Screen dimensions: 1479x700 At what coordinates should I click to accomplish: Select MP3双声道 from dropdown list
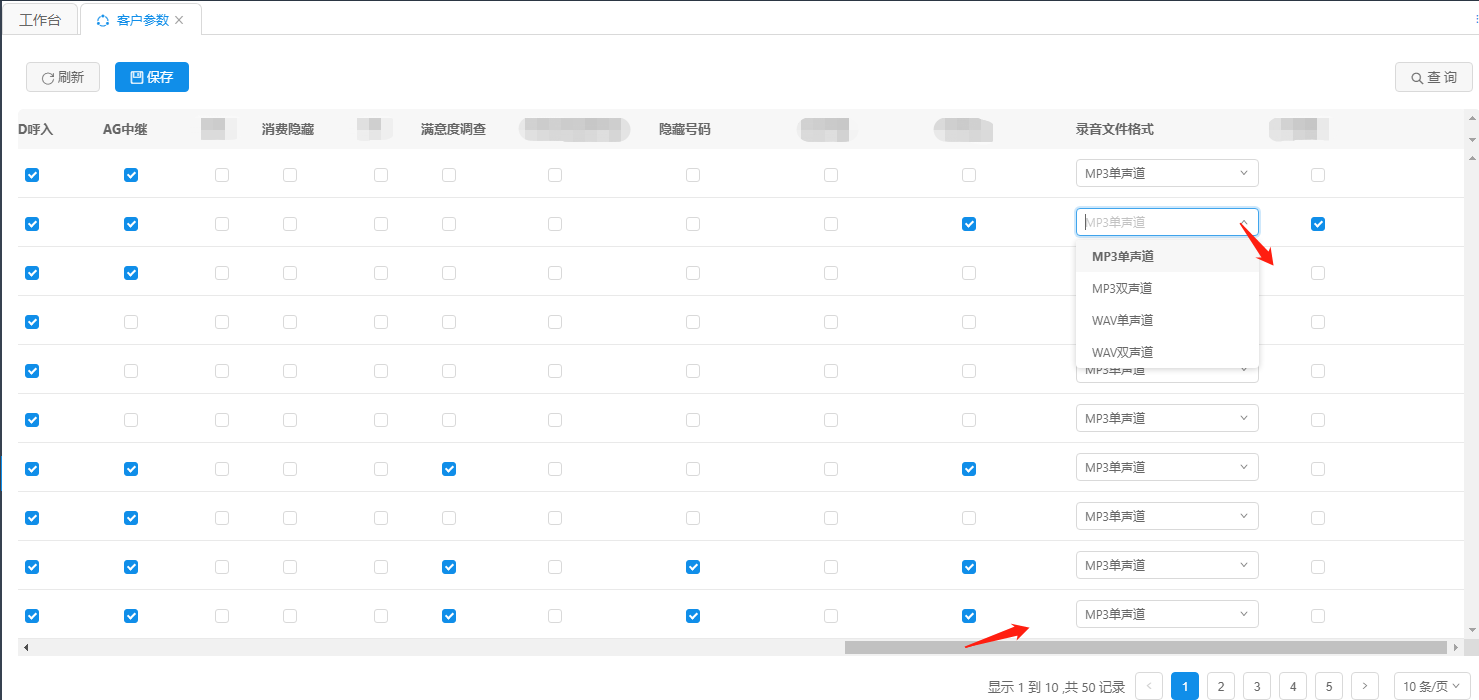1122,288
